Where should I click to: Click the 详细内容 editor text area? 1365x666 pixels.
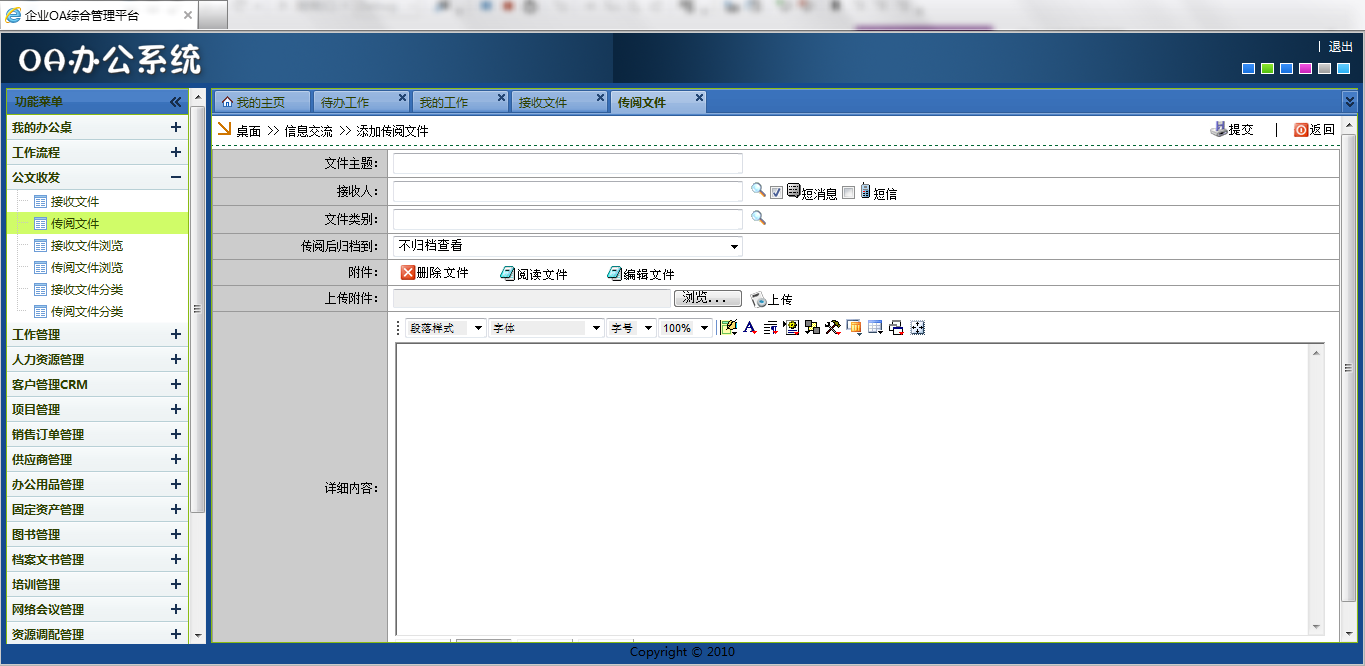[x=852, y=488]
